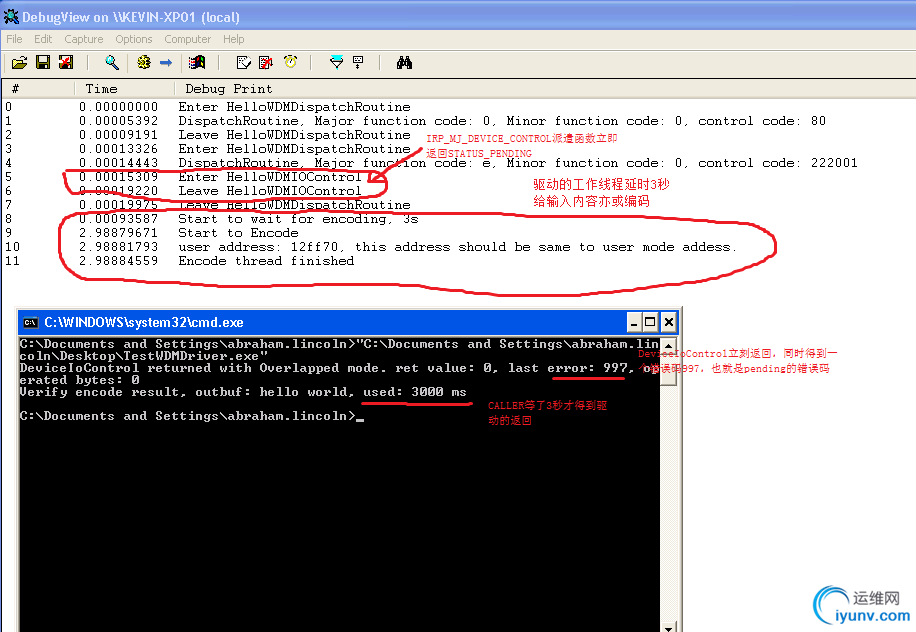This screenshot has width=916, height=632.
Task: Click time value 2.98879671
Action: 119,233
